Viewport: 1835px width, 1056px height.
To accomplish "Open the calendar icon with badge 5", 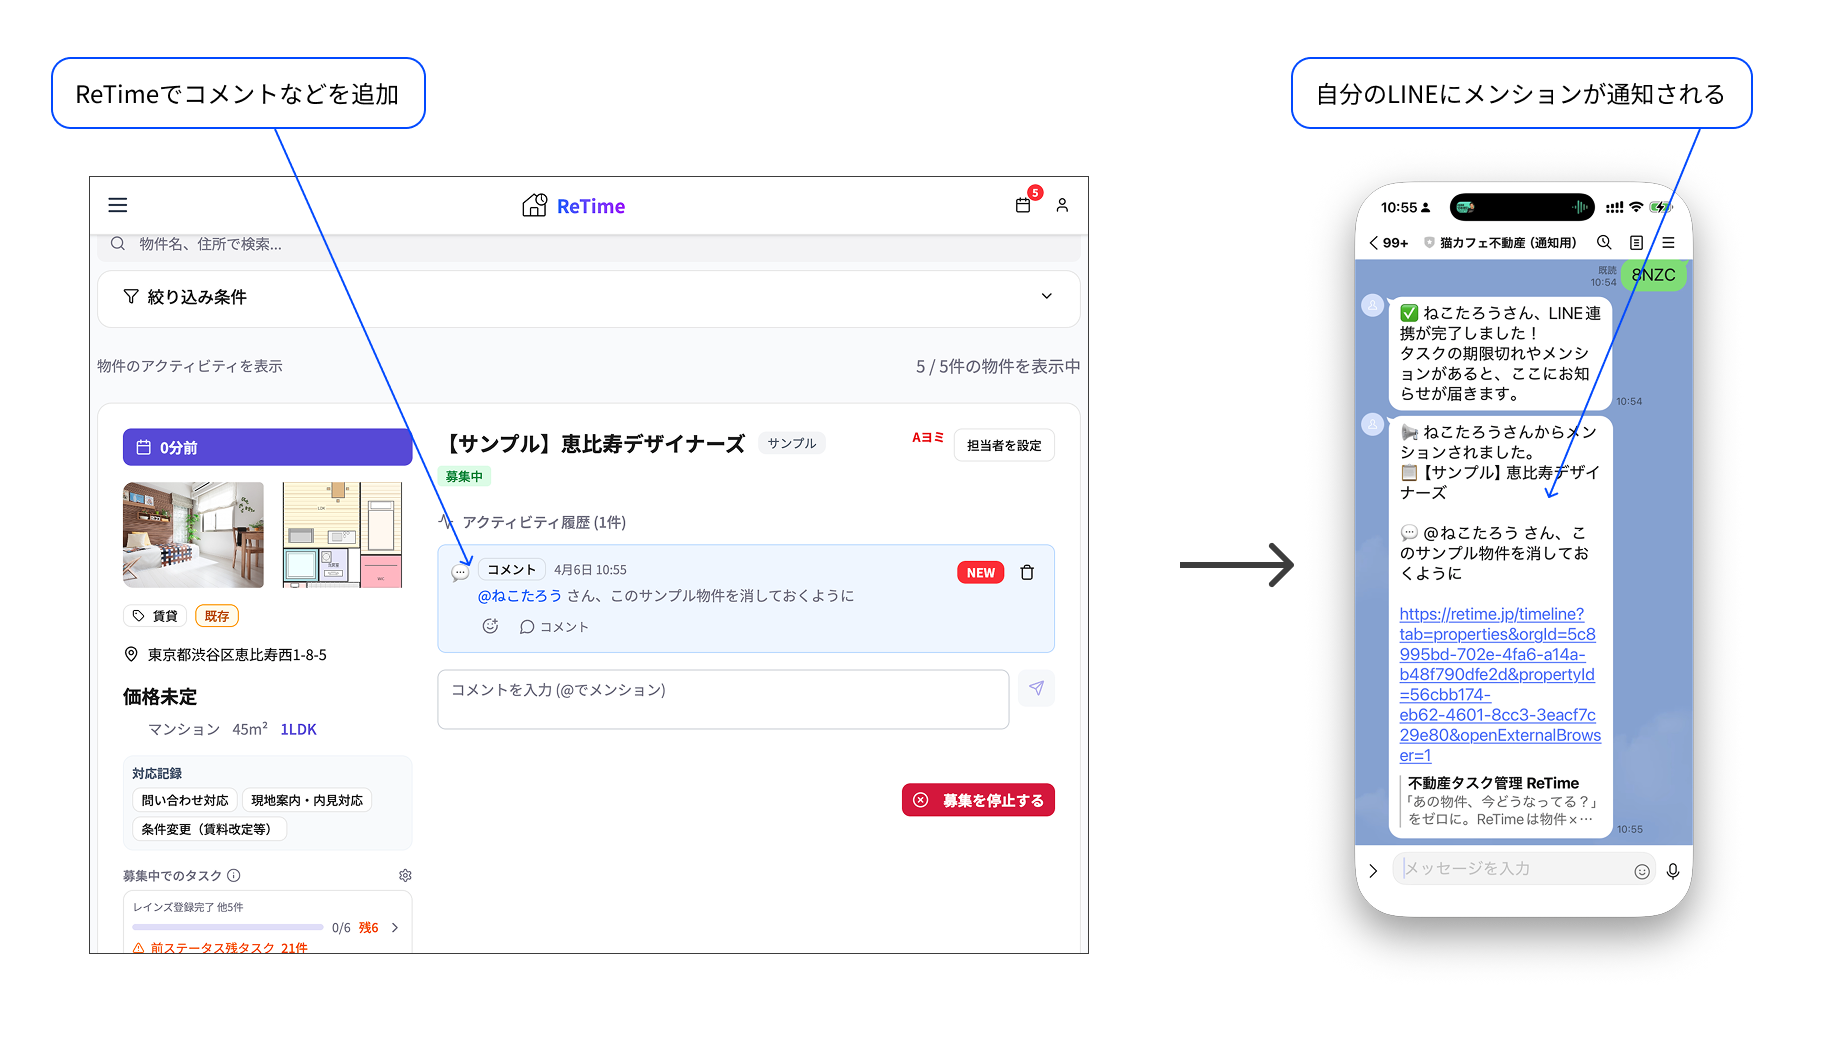I will point(1023,204).
